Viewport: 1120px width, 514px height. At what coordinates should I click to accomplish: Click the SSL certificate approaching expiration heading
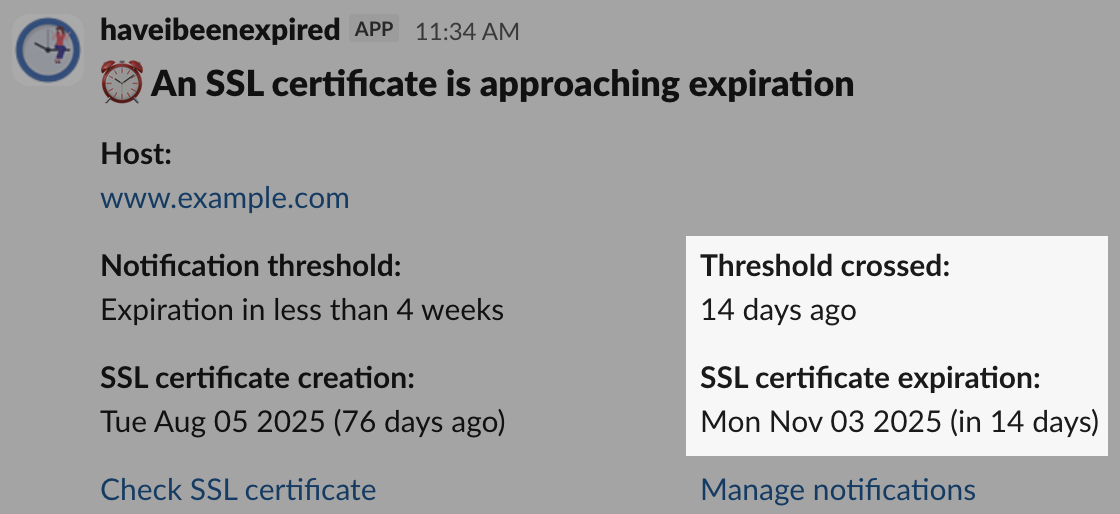pos(502,84)
